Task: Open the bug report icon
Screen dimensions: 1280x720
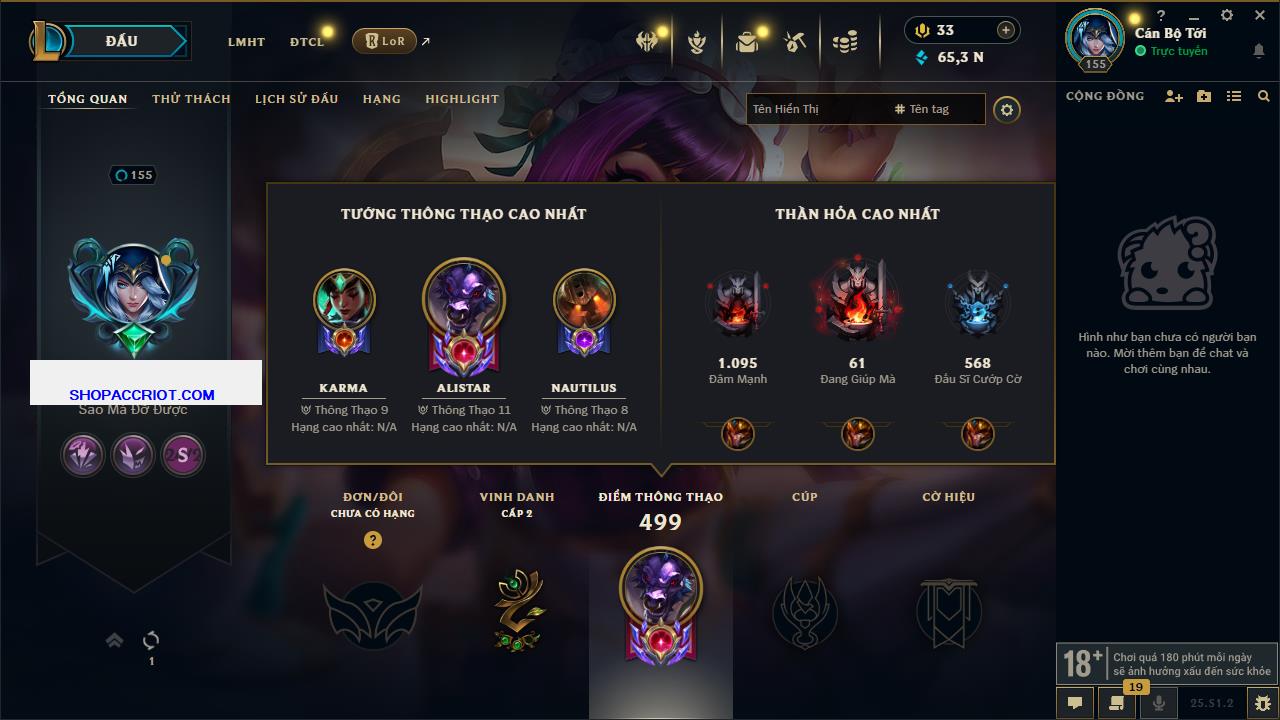Action: (x=1263, y=703)
